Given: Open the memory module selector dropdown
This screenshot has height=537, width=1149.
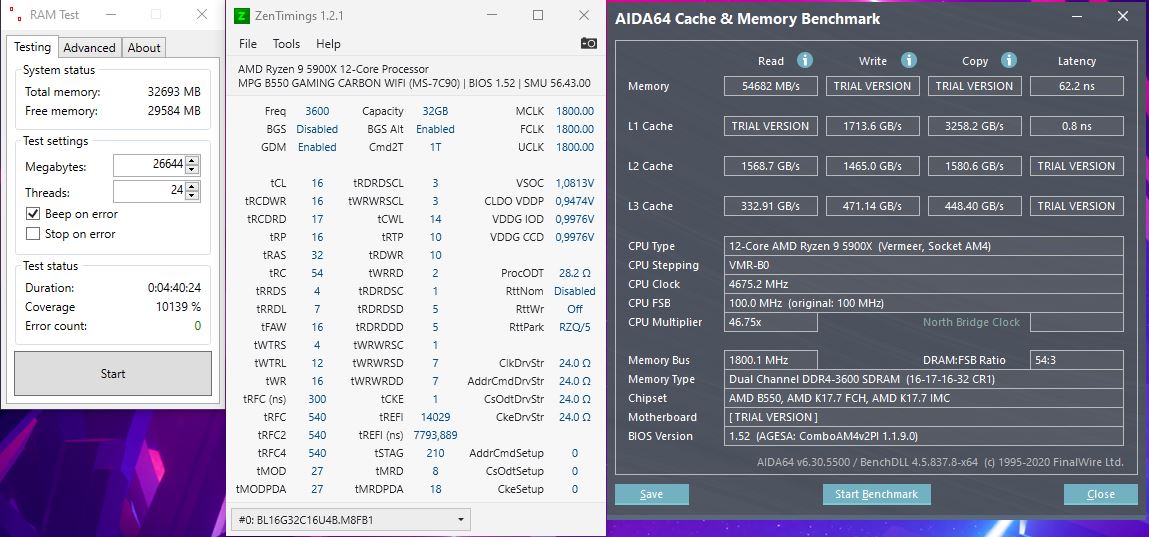Looking at the screenshot, I should tap(350, 520).
